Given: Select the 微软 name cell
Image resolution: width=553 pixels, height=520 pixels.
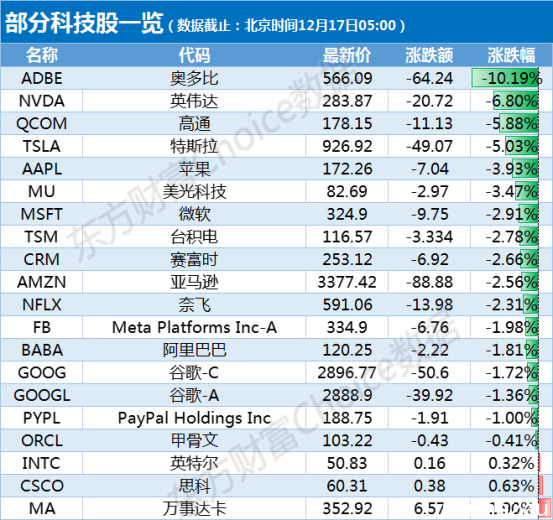Looking at the screenshot, I should (194, 214).
